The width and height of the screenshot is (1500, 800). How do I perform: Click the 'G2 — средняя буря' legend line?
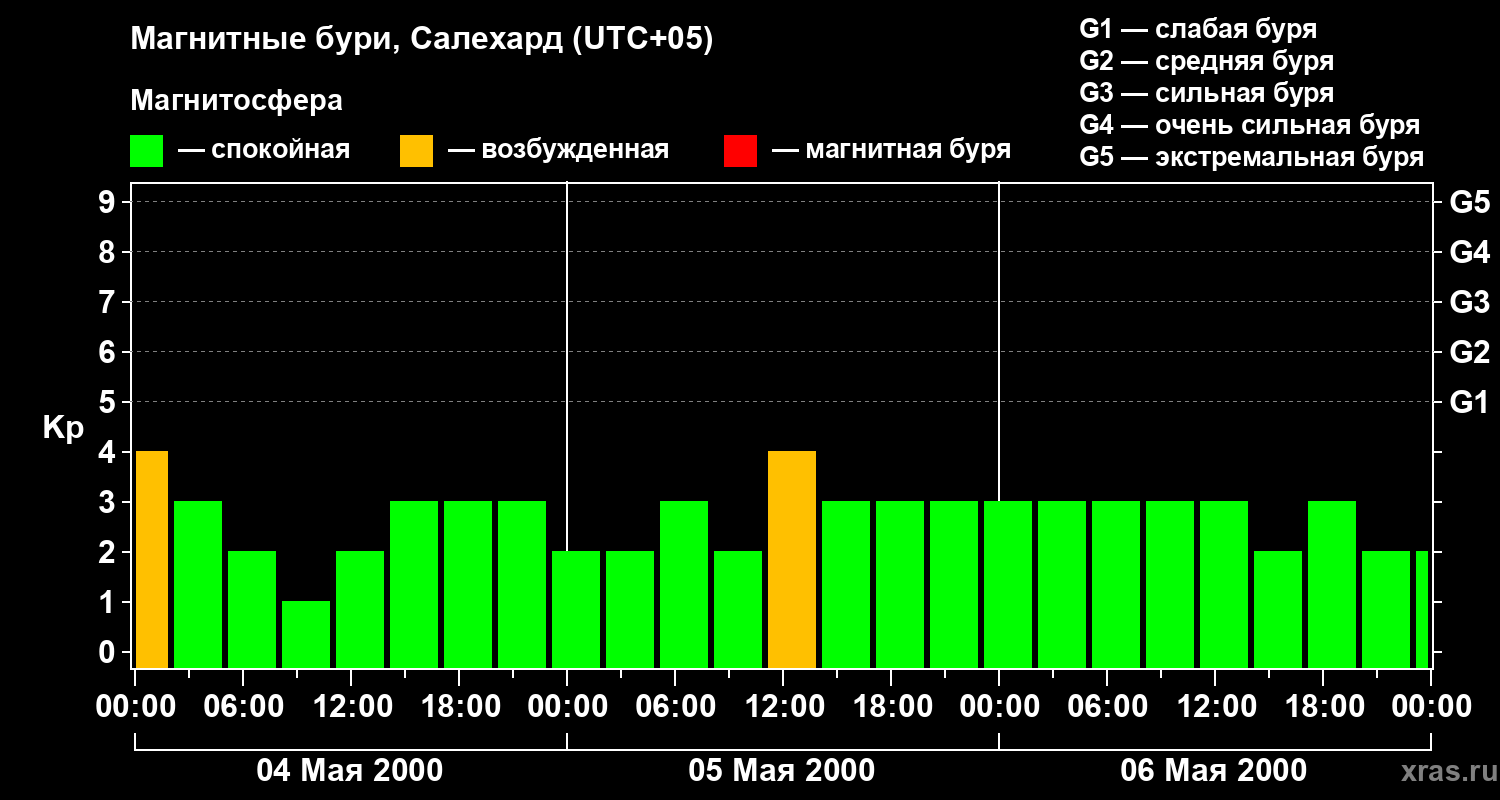pos(1207,61)
